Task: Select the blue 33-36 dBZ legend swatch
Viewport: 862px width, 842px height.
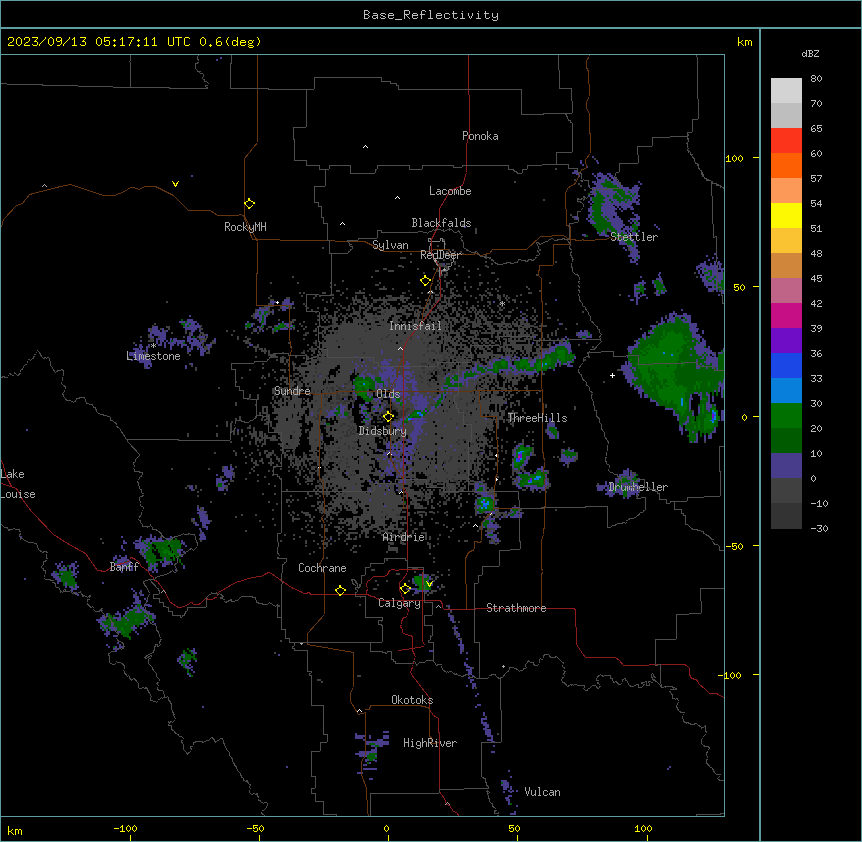Action: point(786,365)
